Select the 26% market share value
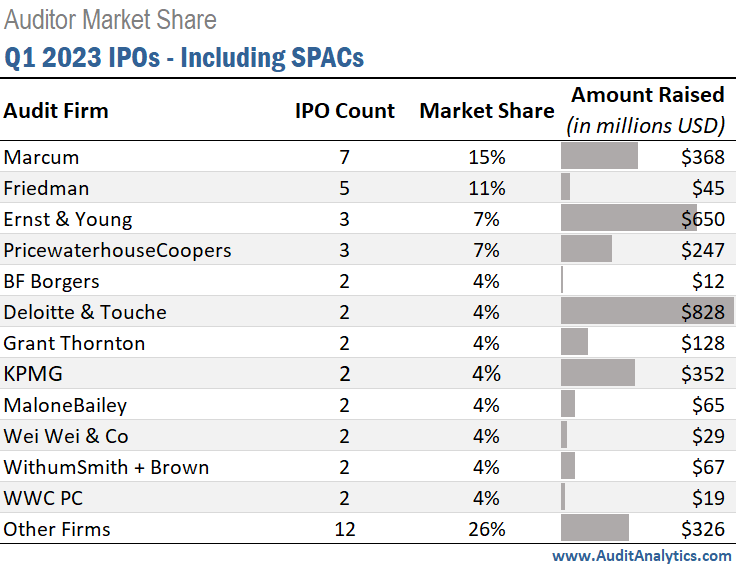The height and width of the screenshot is (565, 742). click(x=487, y=529)
